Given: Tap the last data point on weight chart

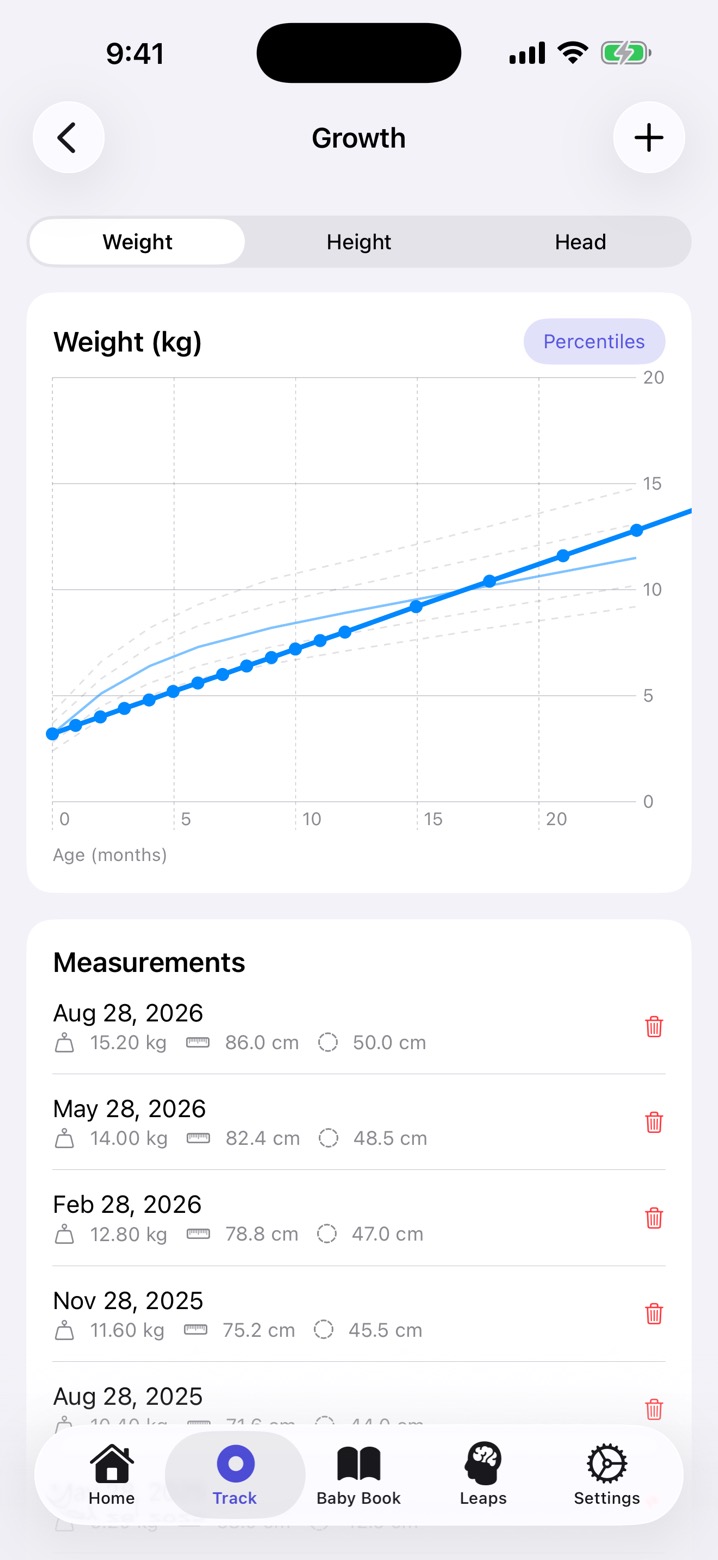Looking at the screenshot, I should tap(636, 530).
